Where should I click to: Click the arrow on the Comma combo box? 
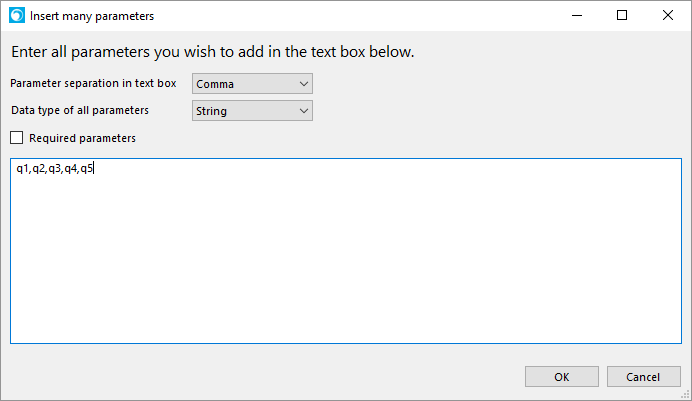(x=304, y=84)
